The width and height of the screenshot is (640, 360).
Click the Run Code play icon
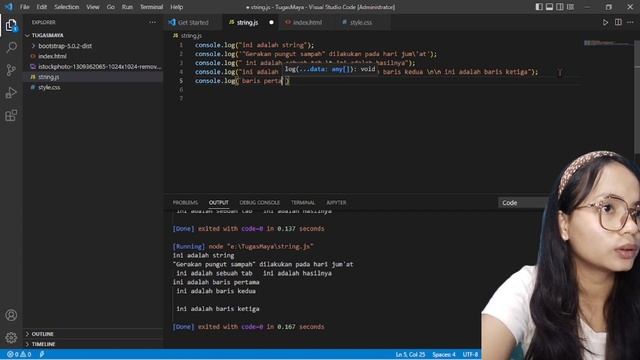(x=605, y=22)
